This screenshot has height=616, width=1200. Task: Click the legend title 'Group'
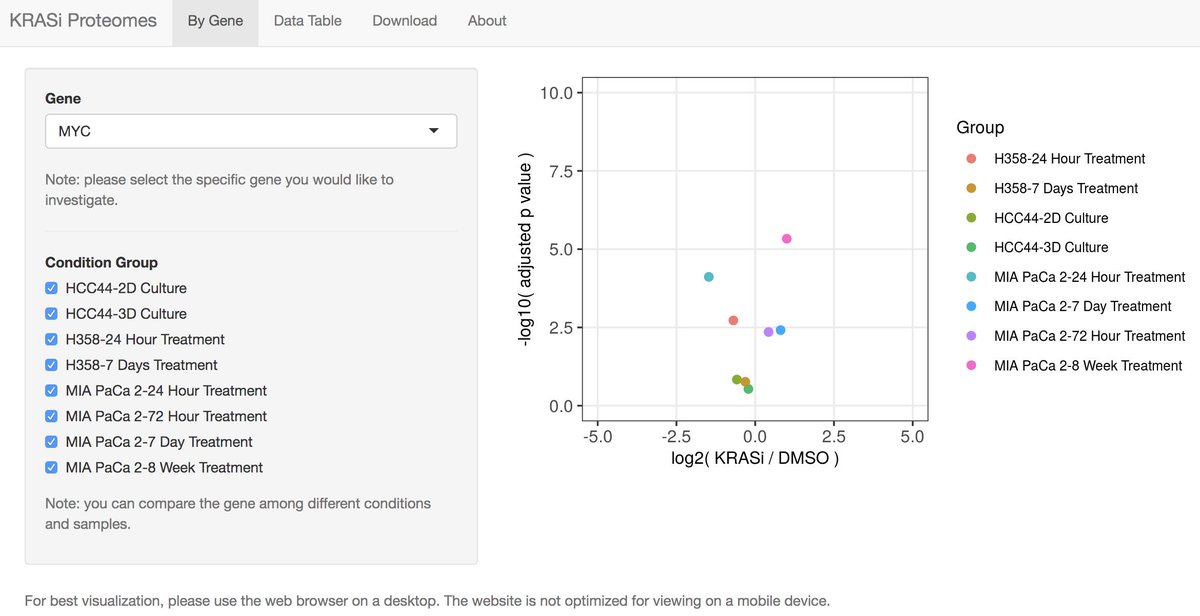point(980,128)
